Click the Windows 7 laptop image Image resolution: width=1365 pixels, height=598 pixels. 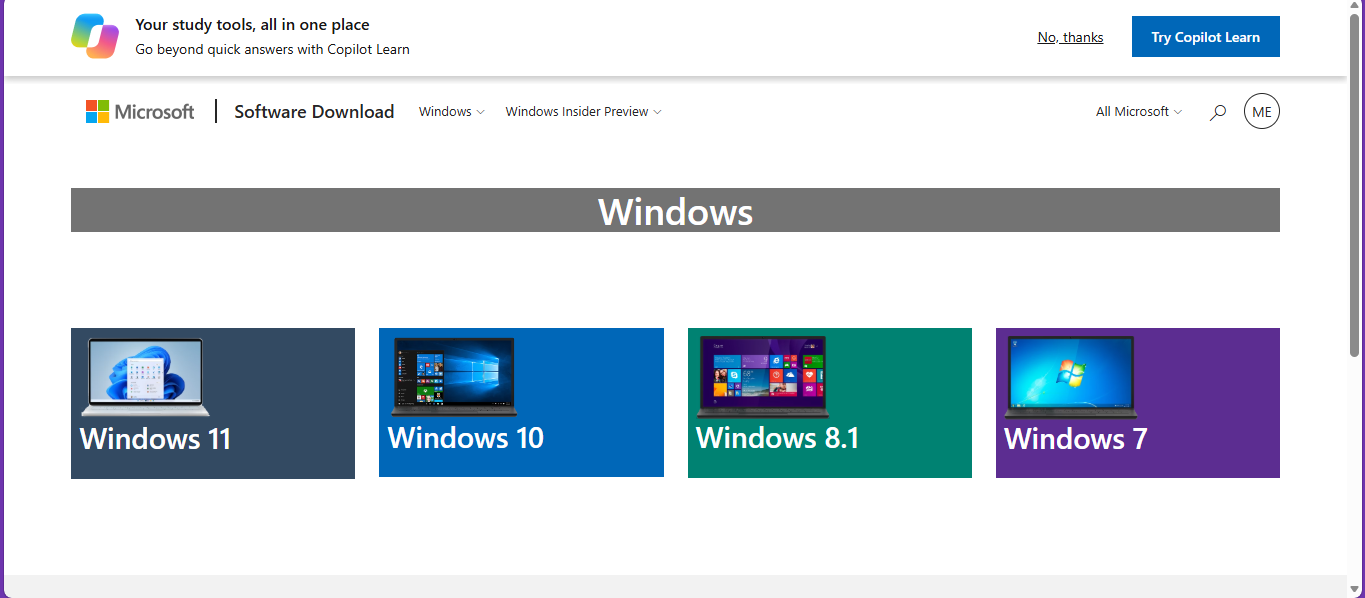[x=1071, y=376]
